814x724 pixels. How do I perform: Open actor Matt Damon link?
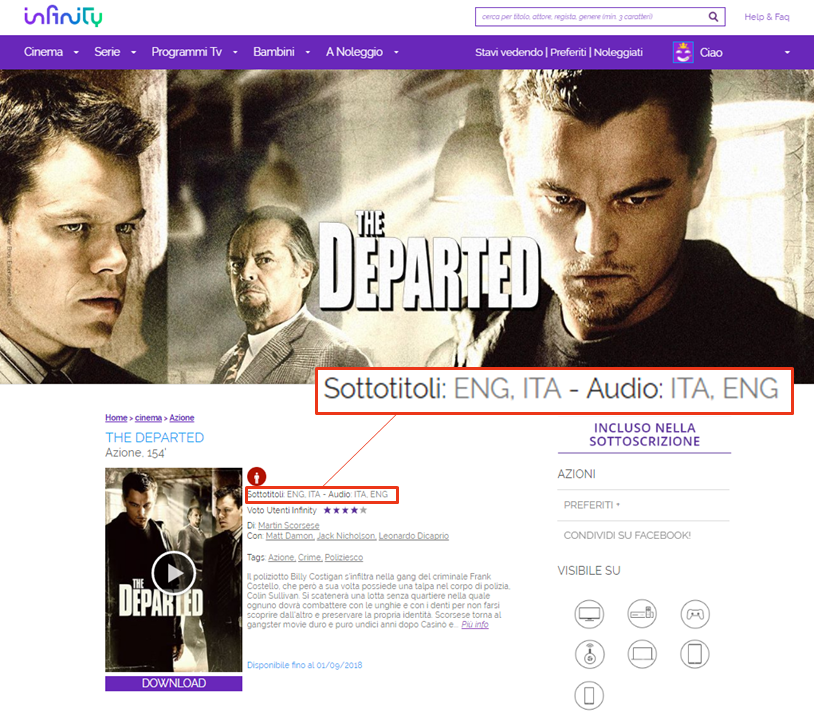click(x=290, y=536)
